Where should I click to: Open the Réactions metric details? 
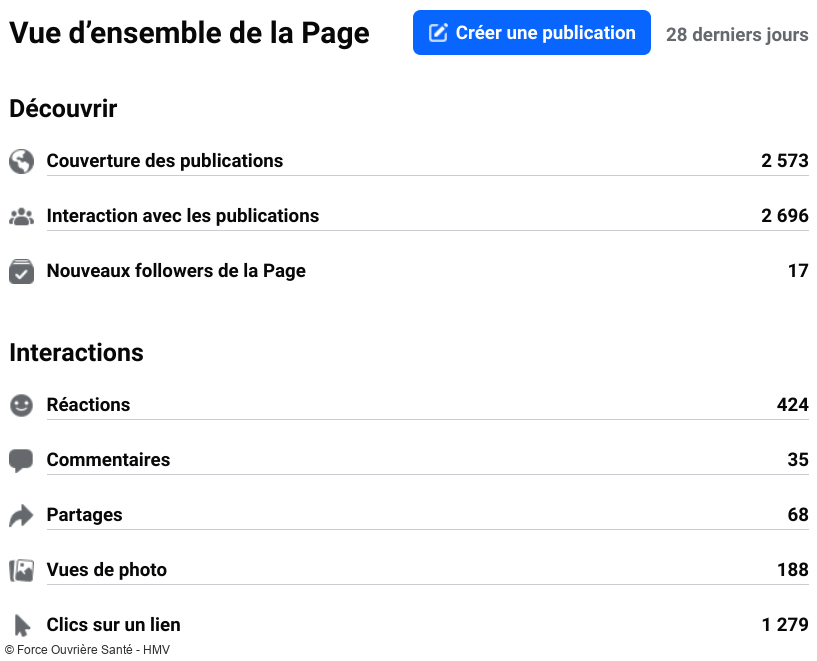pos(88,405)
